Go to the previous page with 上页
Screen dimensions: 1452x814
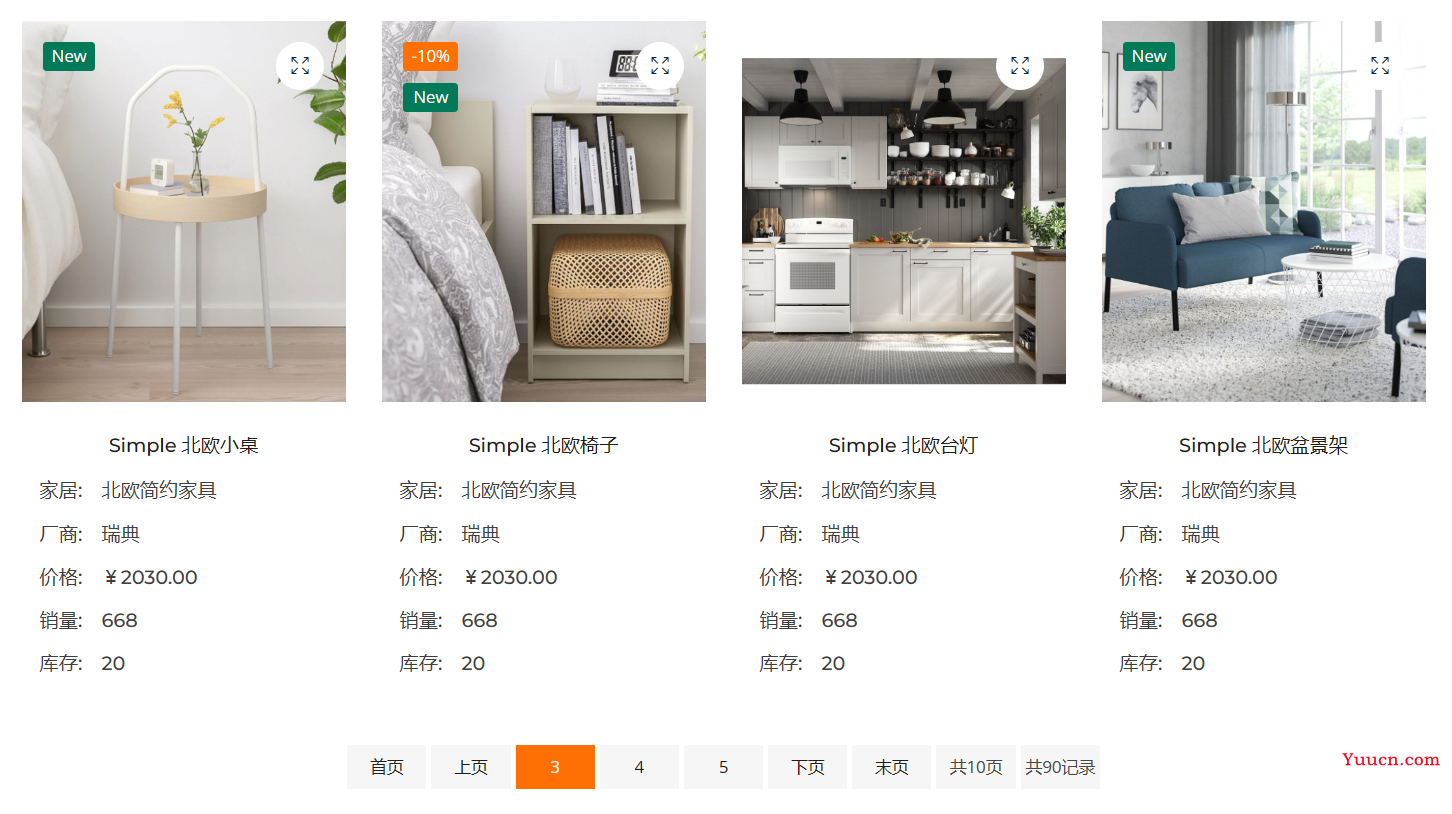pos(471,767)
